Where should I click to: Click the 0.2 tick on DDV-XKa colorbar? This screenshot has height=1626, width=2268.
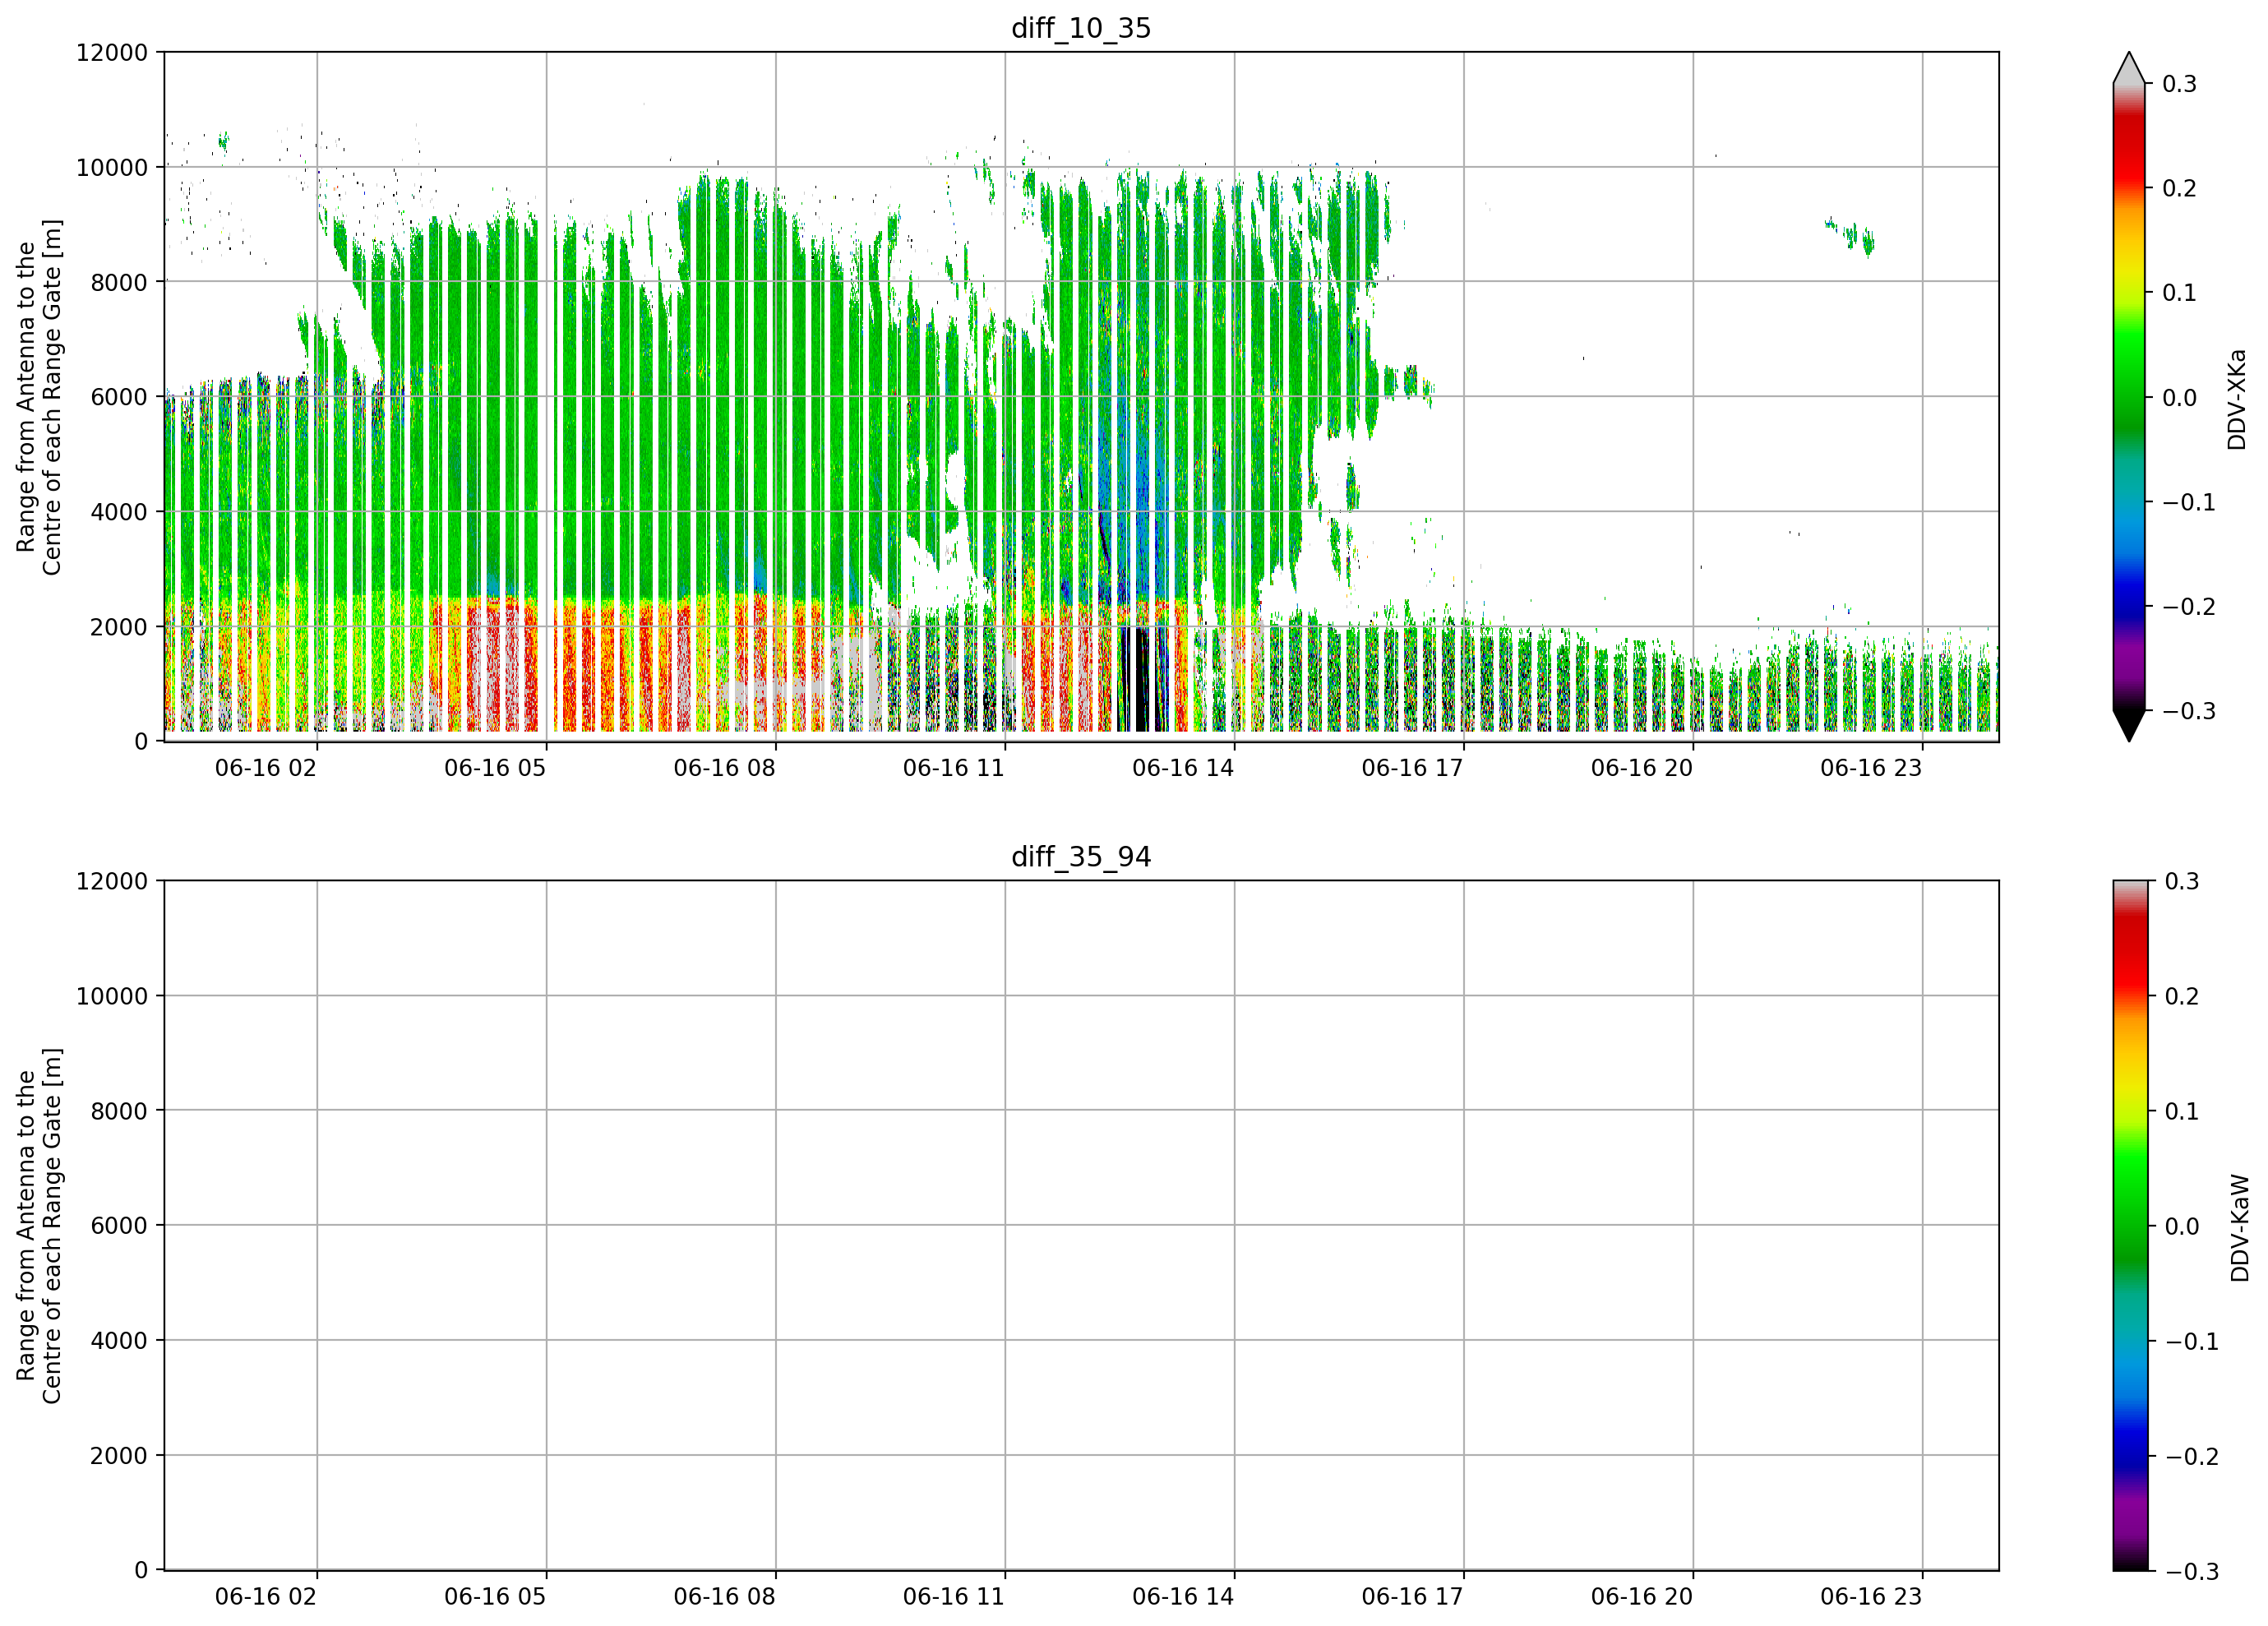2179,188
